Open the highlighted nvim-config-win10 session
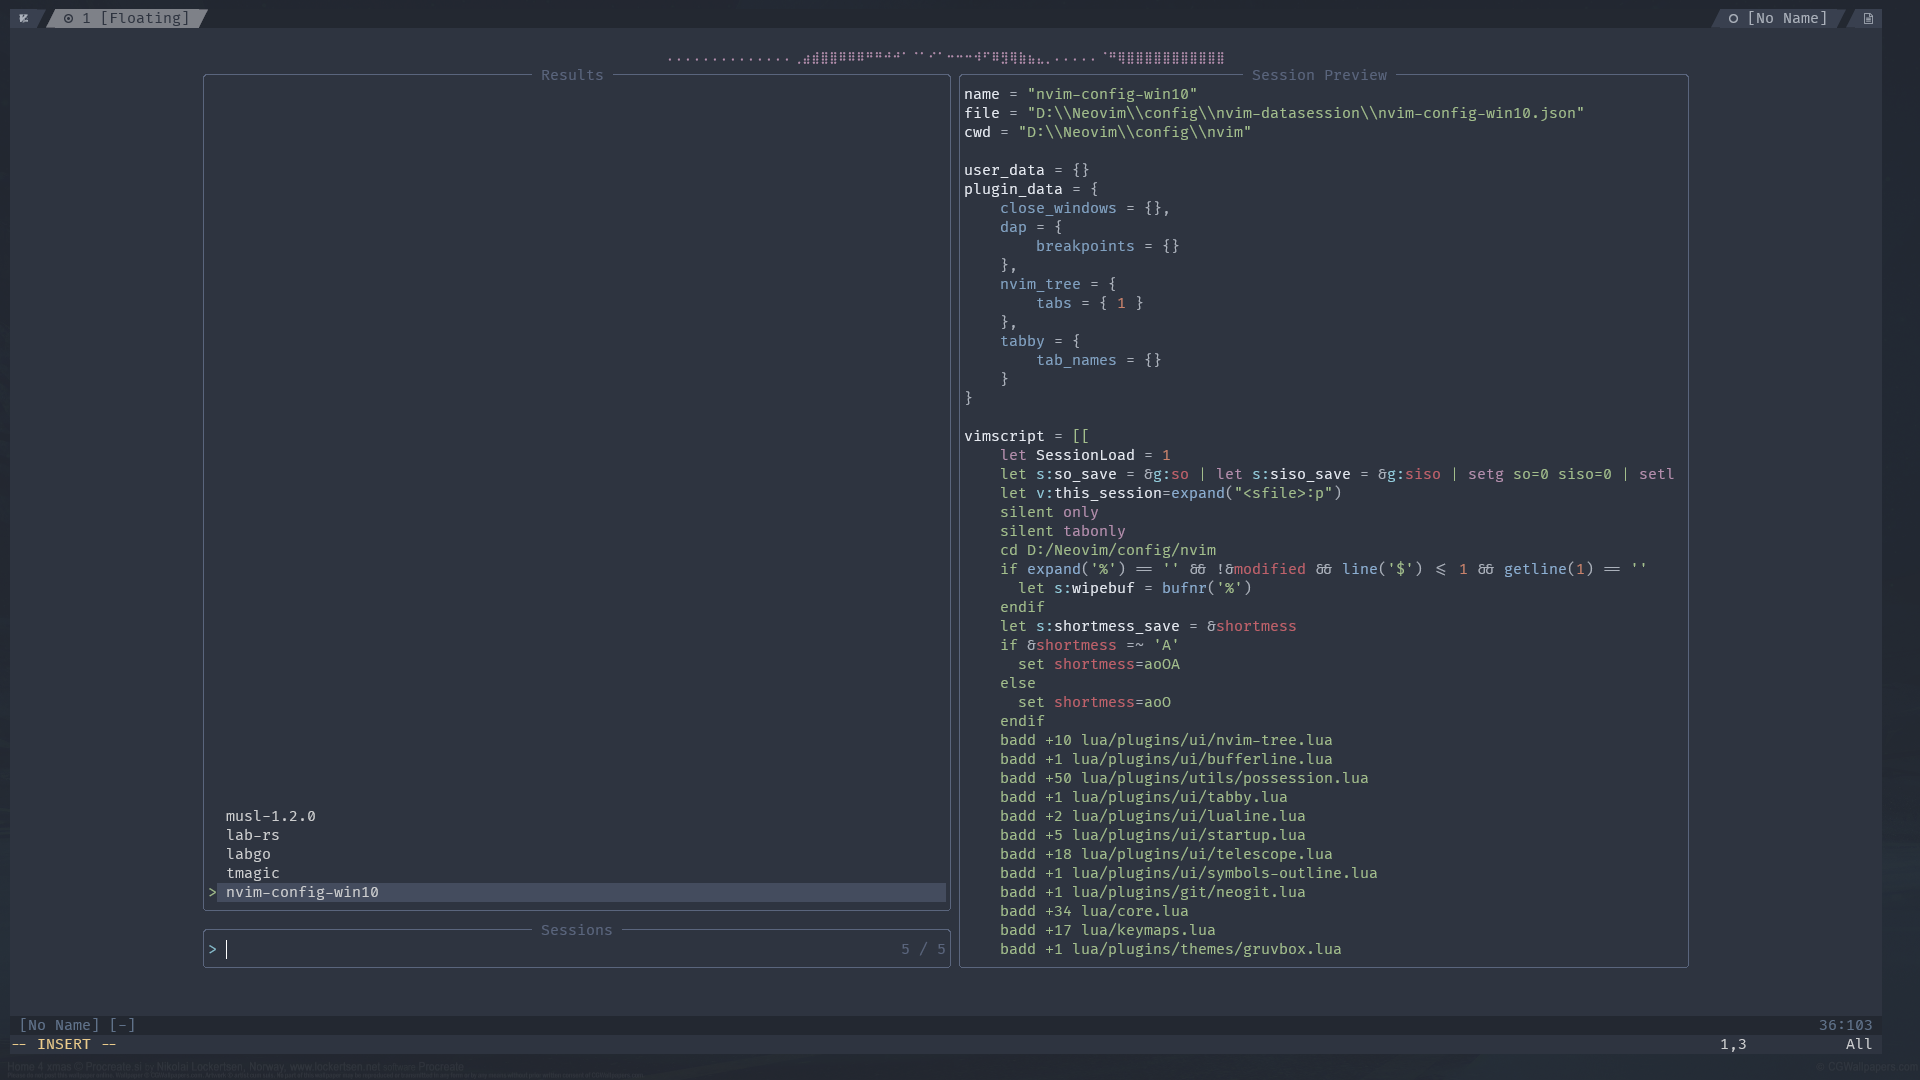 (302, 892)
